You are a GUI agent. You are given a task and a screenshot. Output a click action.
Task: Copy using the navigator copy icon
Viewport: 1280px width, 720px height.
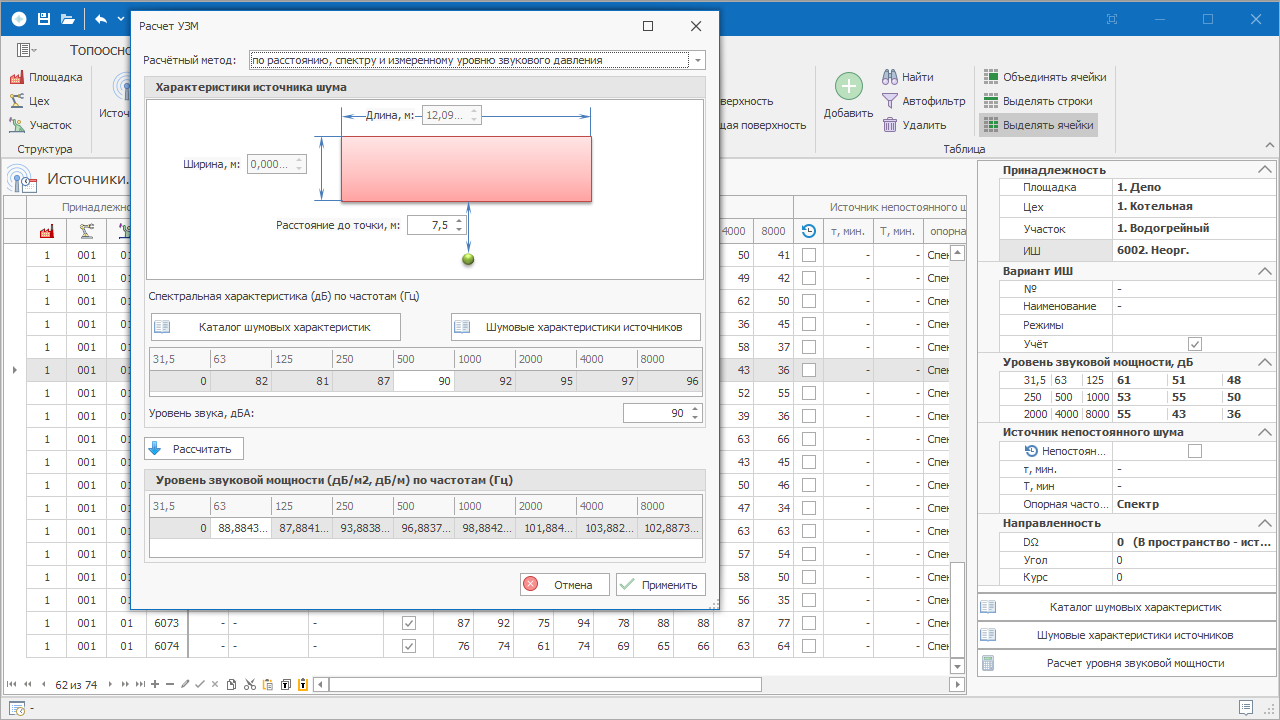232,685
